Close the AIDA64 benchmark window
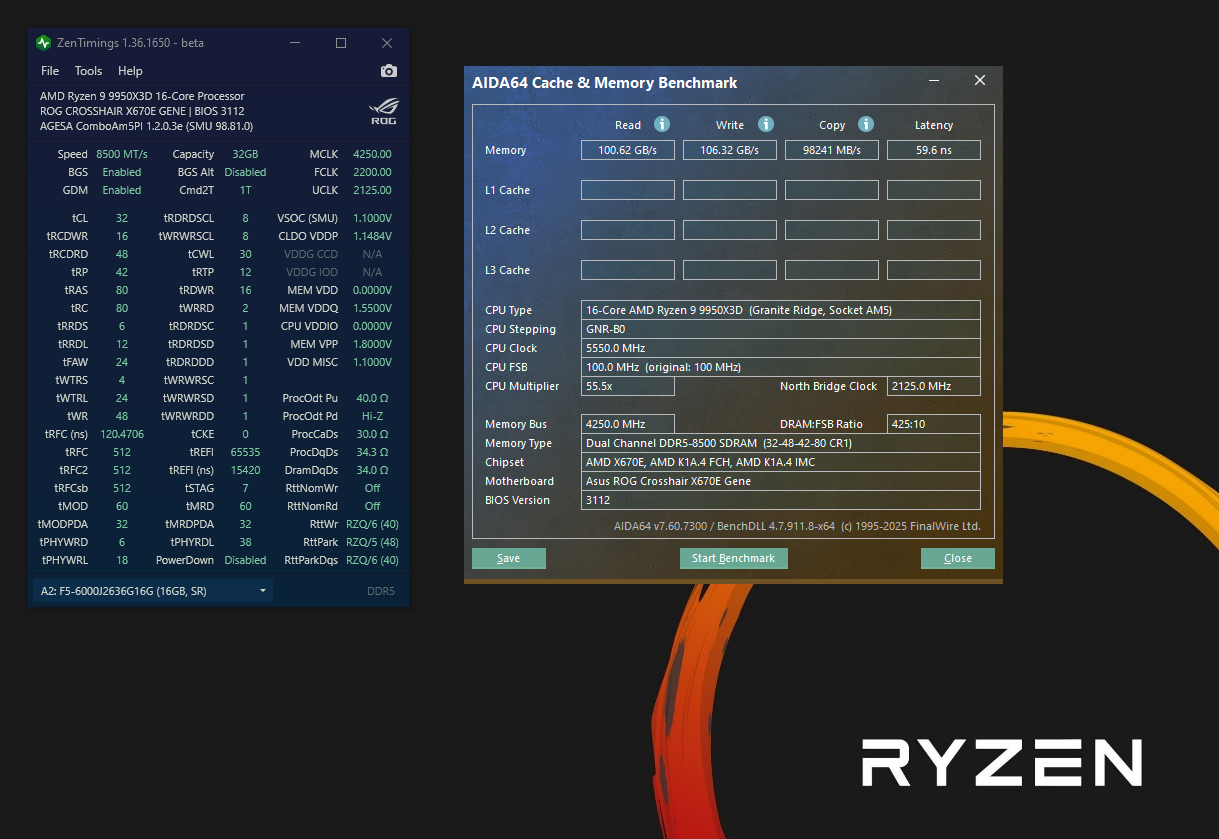Screen dimensions: 1219x839 (979, 81)
